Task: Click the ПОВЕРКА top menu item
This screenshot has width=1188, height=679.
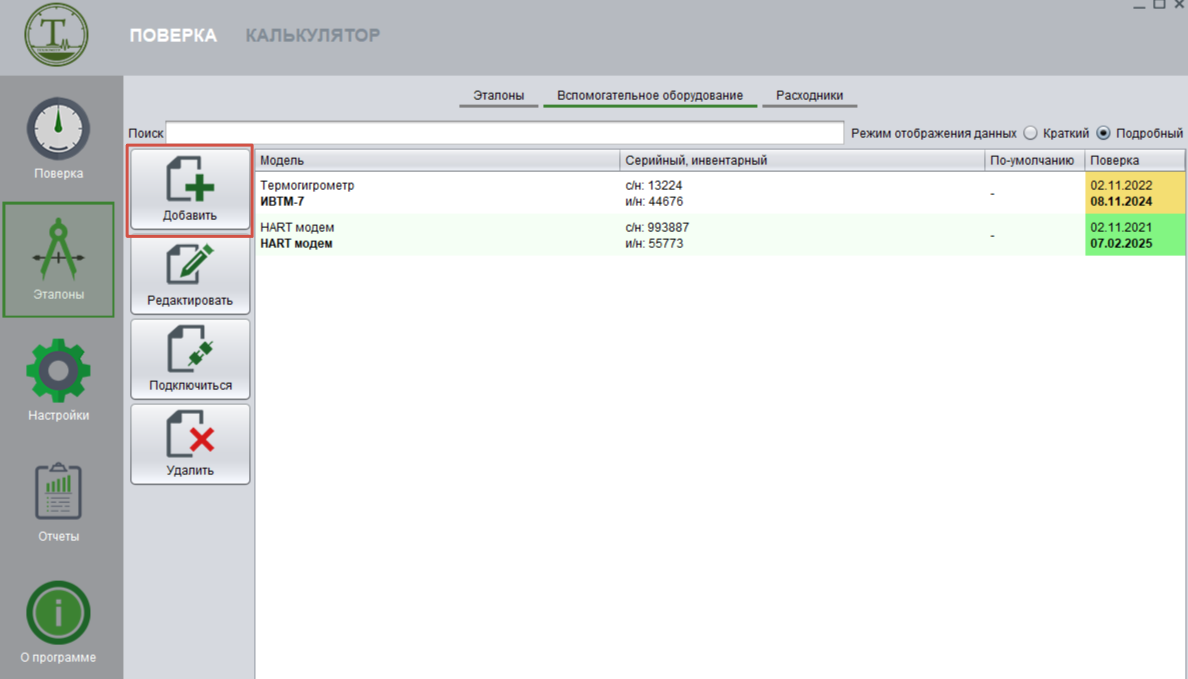Action: (173, 36)
